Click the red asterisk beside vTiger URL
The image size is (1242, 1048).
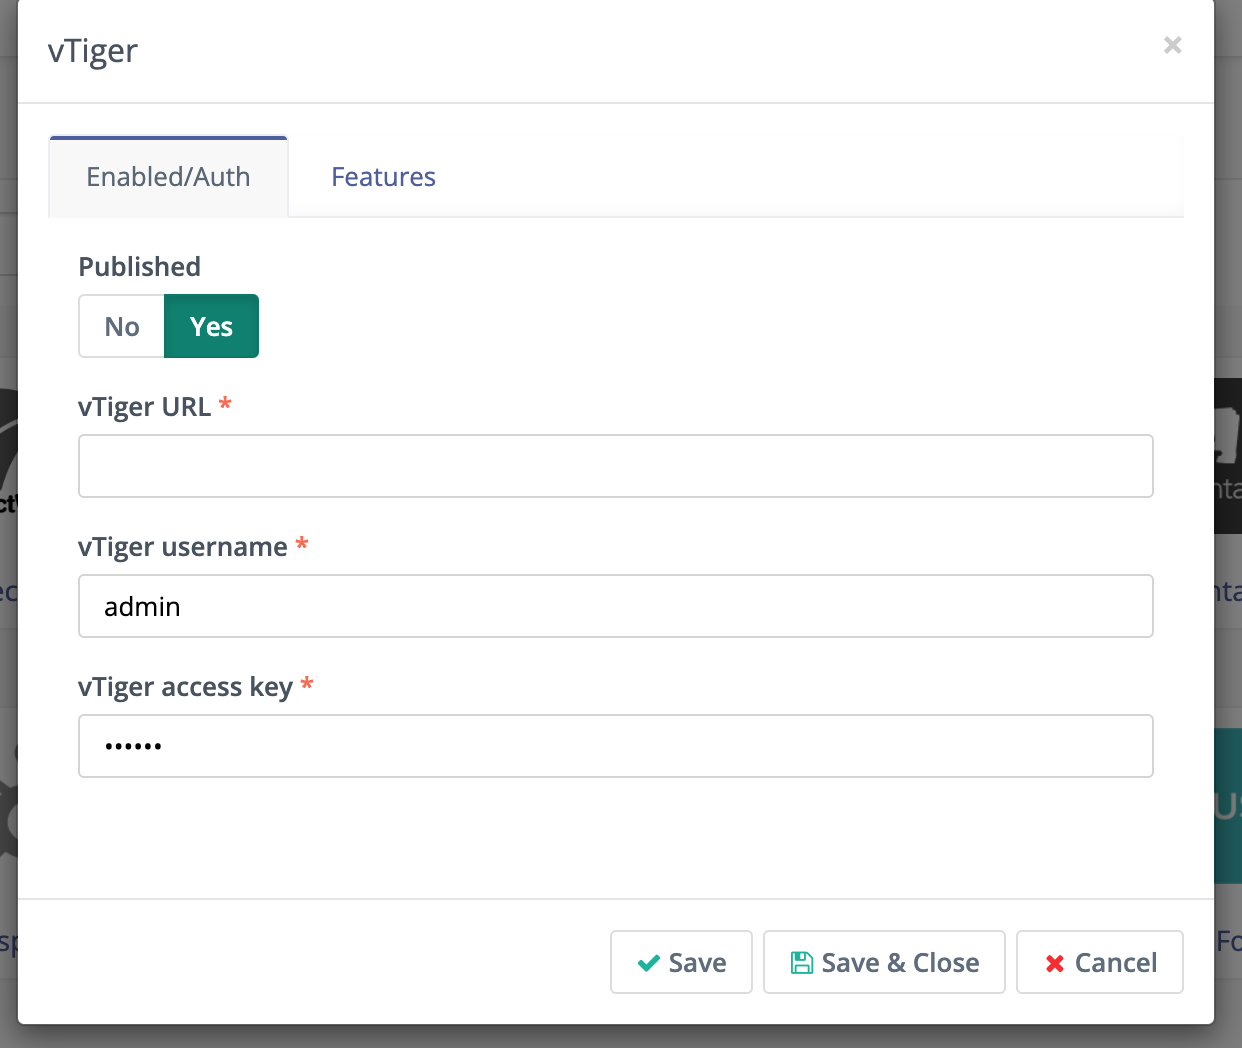tap(225, 404)
